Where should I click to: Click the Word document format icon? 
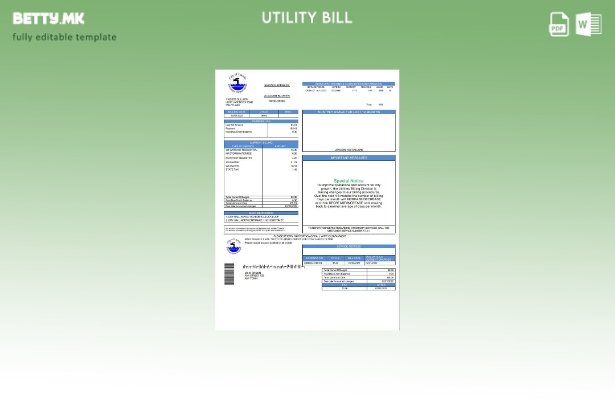tap(588, 25)
